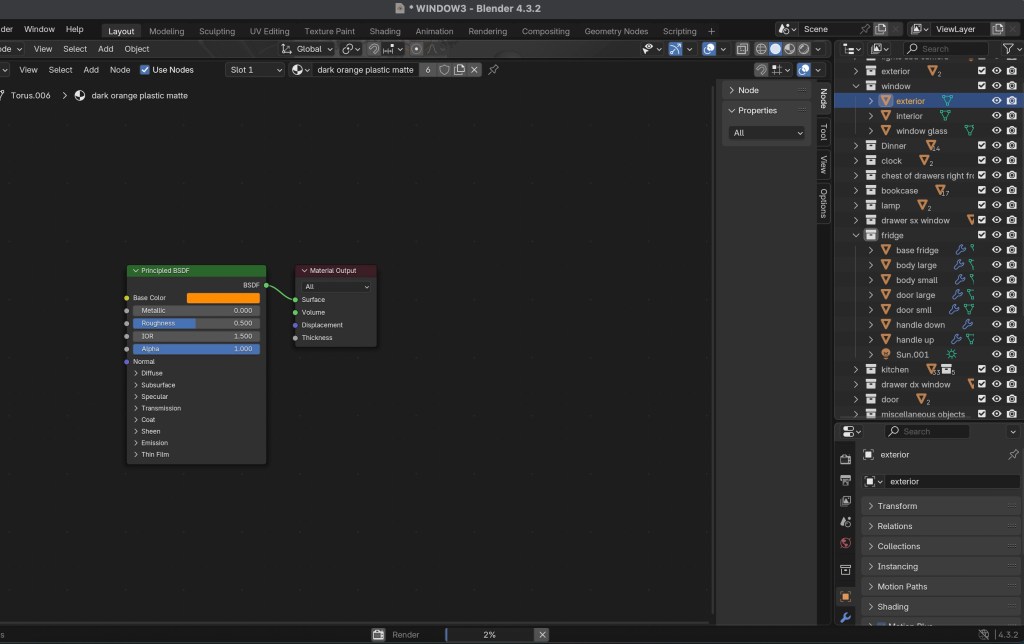This screenshot has height=644, width=1024.
Task: Open the Render properties tab icon
Action: pyautogui.click(x=846, y=459)
